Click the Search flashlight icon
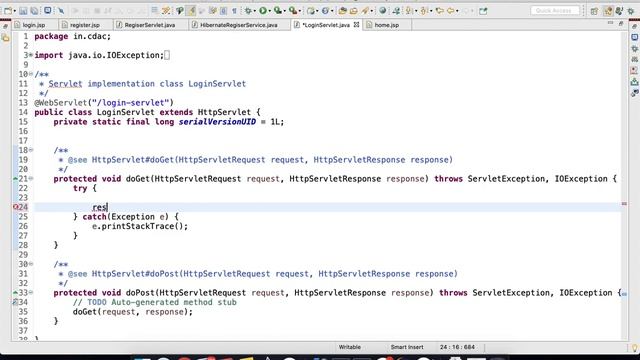The height and width of the screenshot is (360, 640). (x=364, y=11)
